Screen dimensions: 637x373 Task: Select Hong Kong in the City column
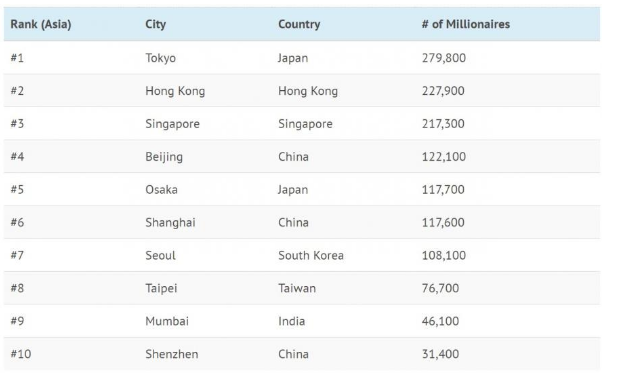pyautogui.click(x=175, y=91)
